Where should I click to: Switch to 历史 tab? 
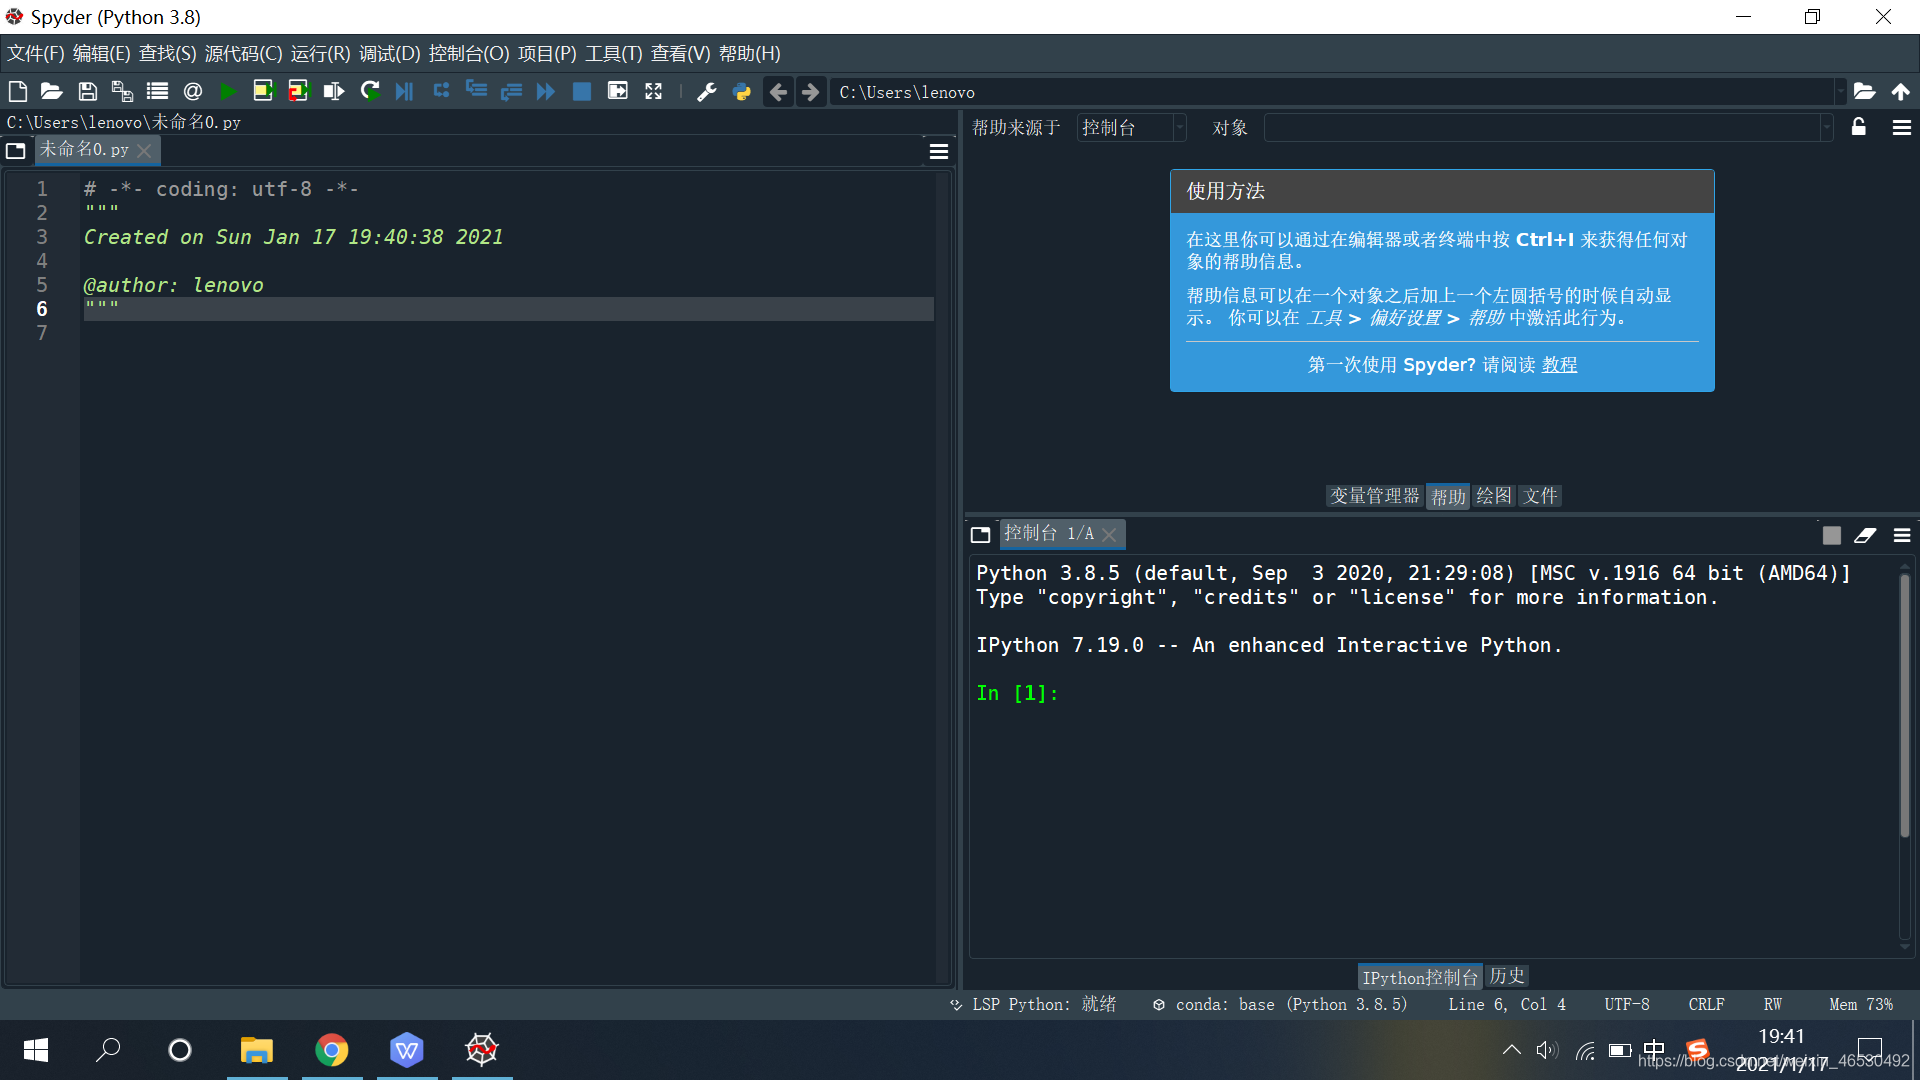pyautogui.click(x=1507, y=976)
